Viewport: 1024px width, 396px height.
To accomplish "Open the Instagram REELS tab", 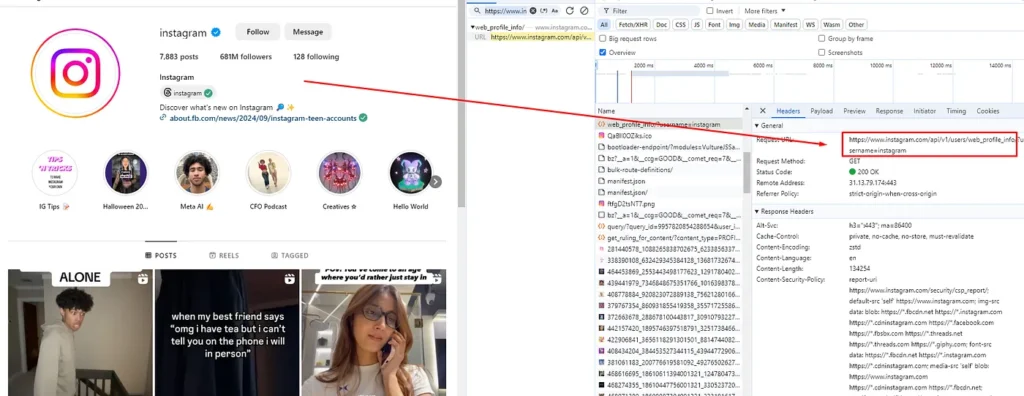I will point(224,256).
